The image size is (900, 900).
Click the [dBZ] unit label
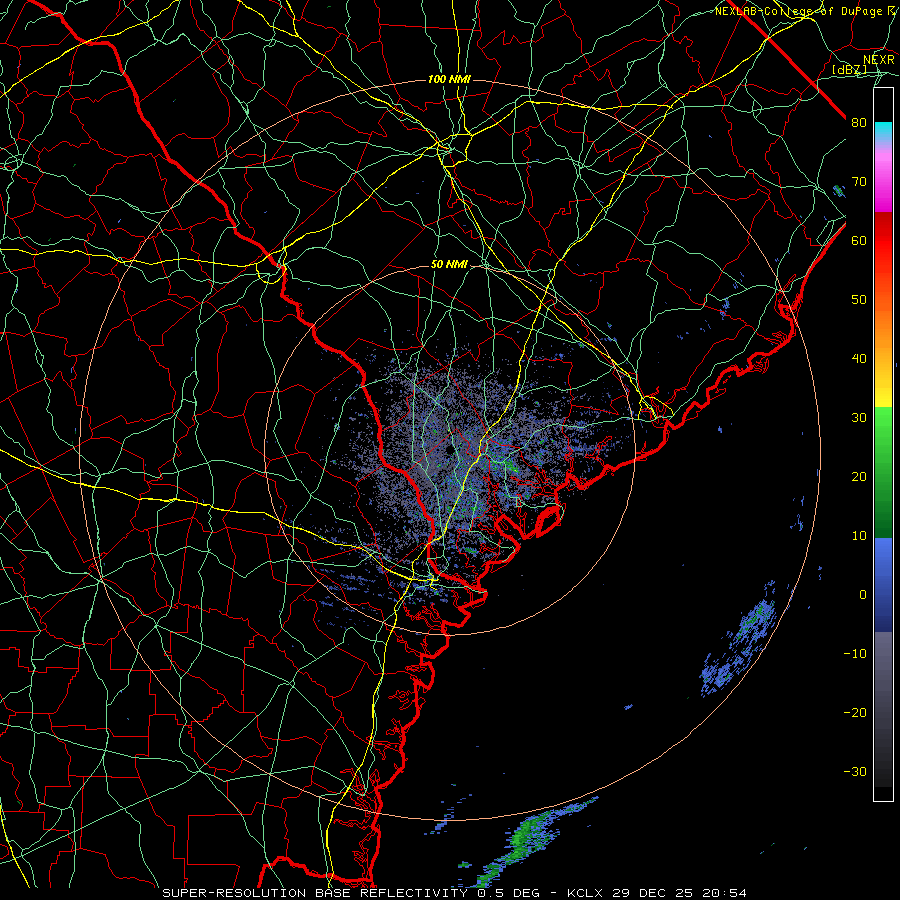point(849,69)
